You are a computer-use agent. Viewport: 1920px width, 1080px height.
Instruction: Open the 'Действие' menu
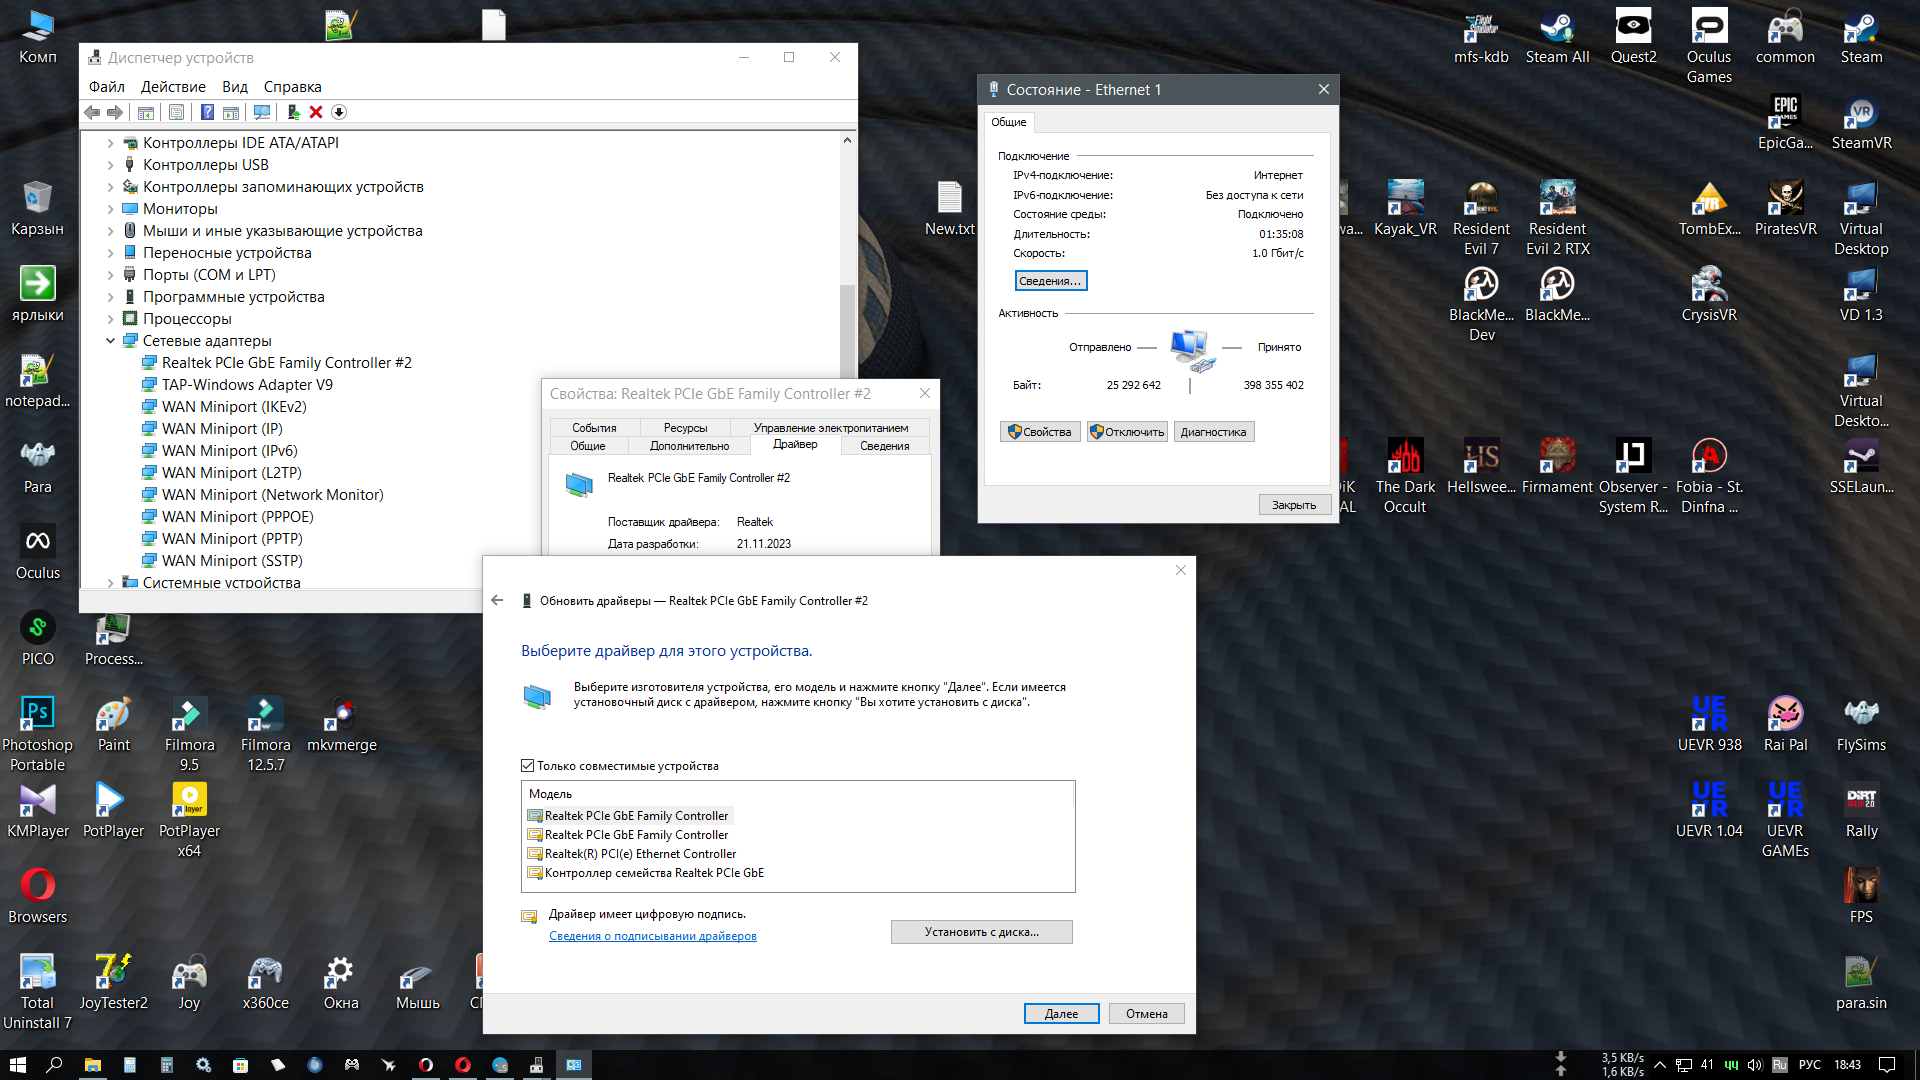[173, 87]
